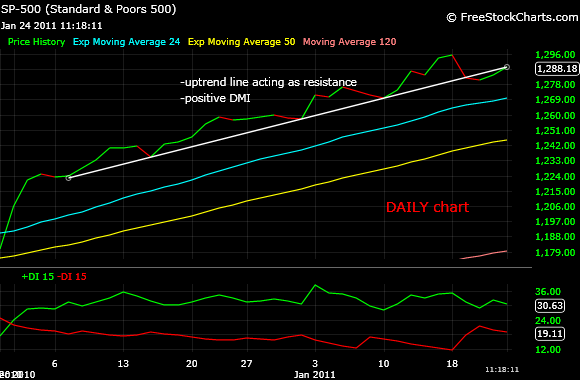Click the 1,224.00 price axis label

coord(555,176)
